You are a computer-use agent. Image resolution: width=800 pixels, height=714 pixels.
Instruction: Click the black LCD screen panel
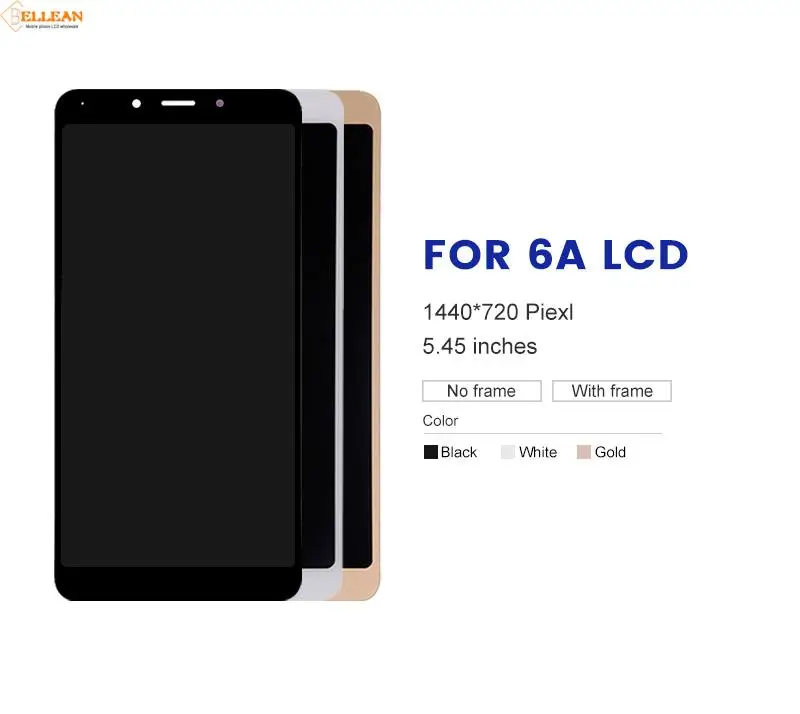[178, 345]
